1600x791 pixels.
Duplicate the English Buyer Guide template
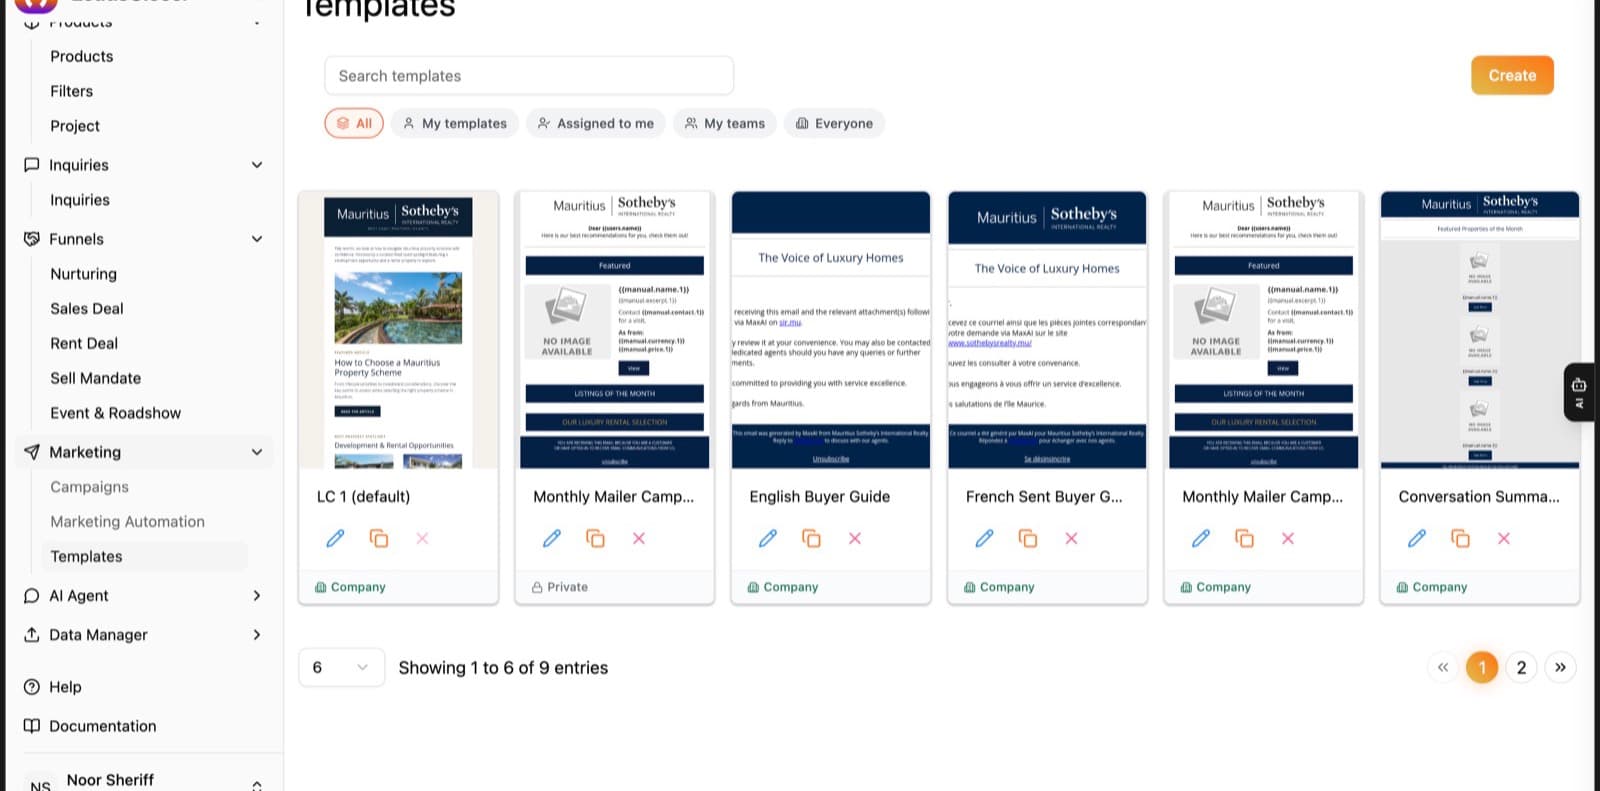(811, 538)
